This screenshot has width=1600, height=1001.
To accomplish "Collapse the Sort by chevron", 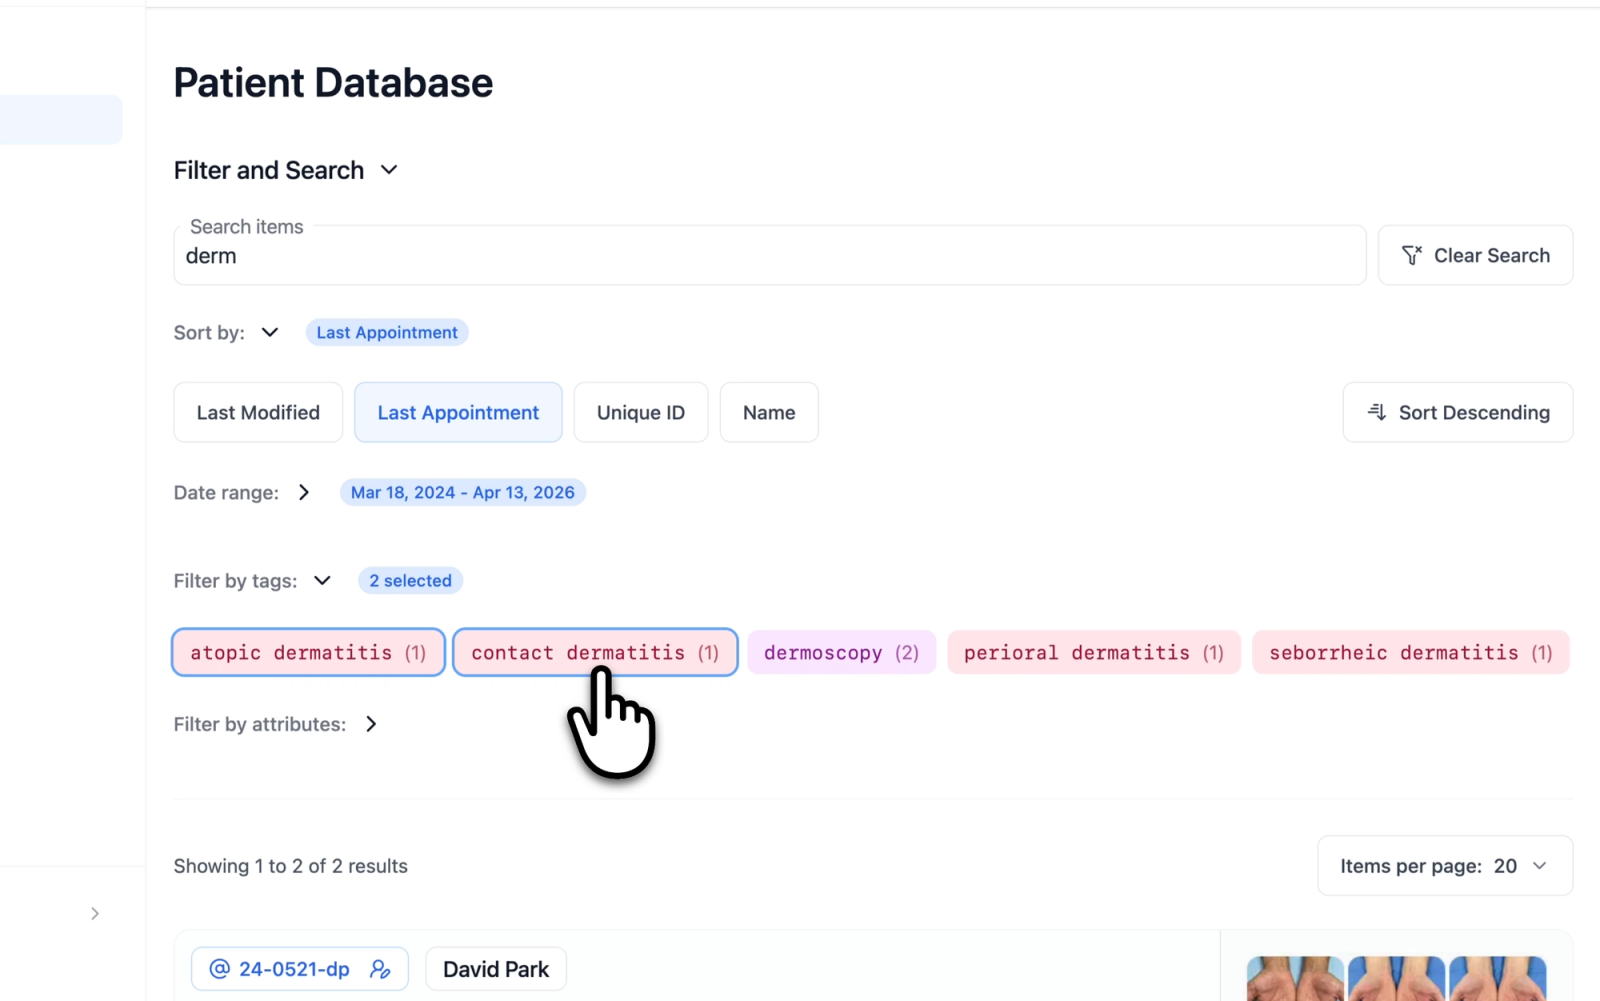I will (270, 332).
